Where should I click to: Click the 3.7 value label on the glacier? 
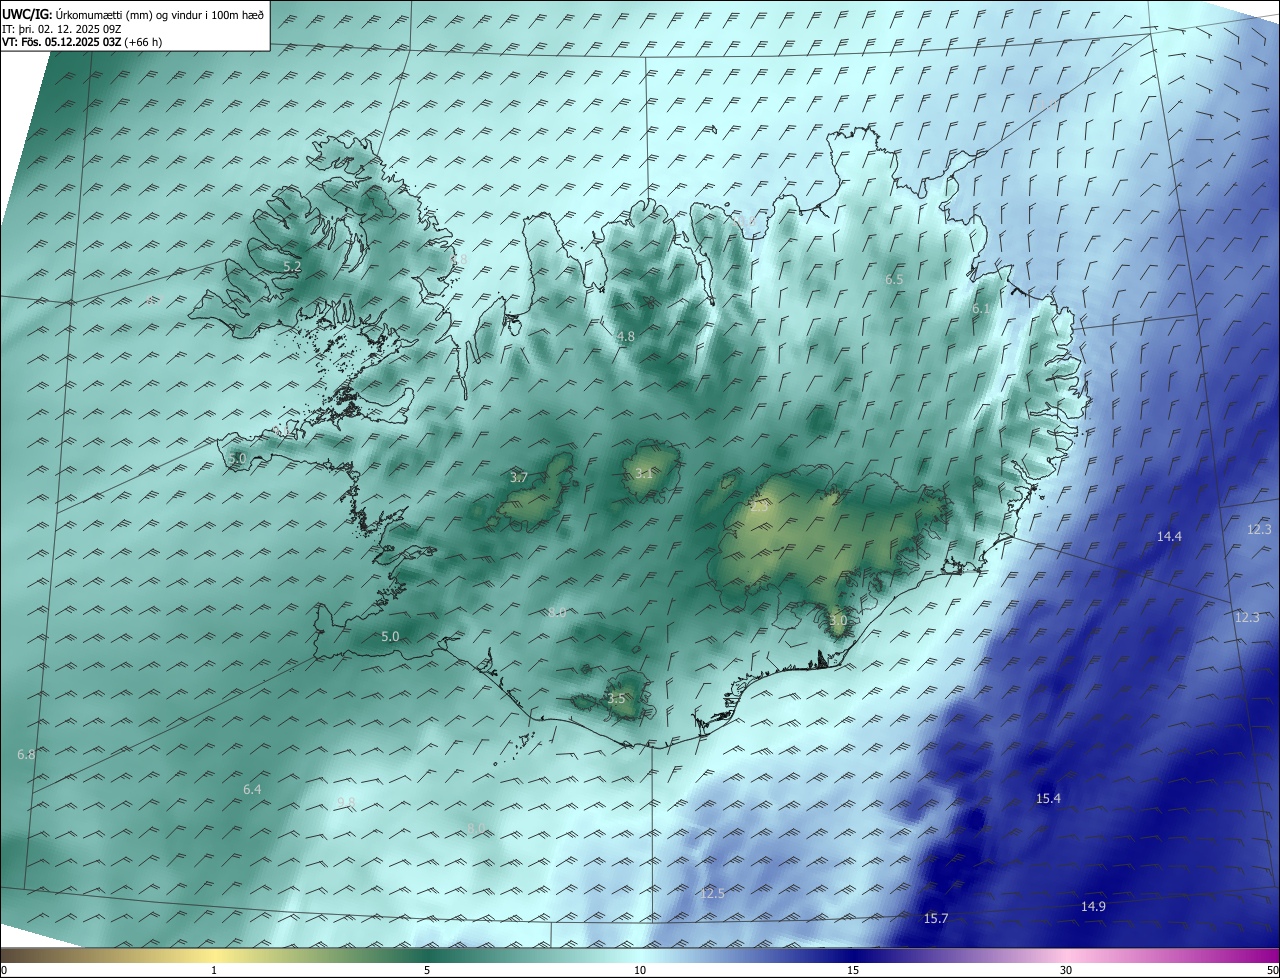point(519,478)
